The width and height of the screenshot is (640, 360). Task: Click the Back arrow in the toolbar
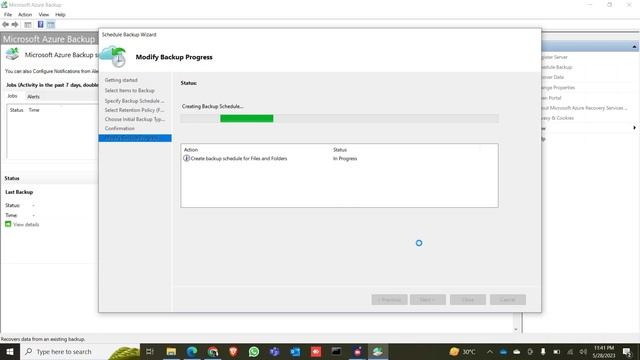tap(5, 24)
